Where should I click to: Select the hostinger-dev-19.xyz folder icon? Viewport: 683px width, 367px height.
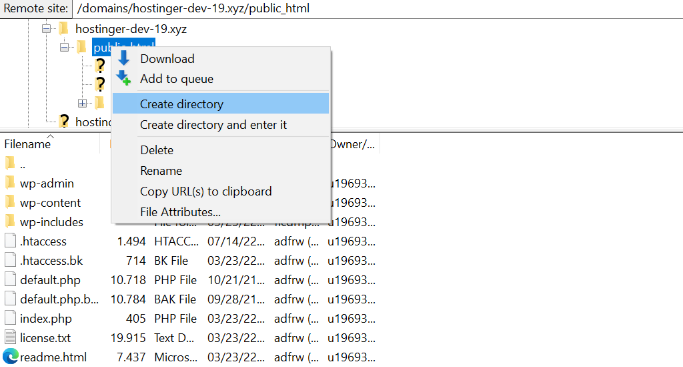(64, 29)
